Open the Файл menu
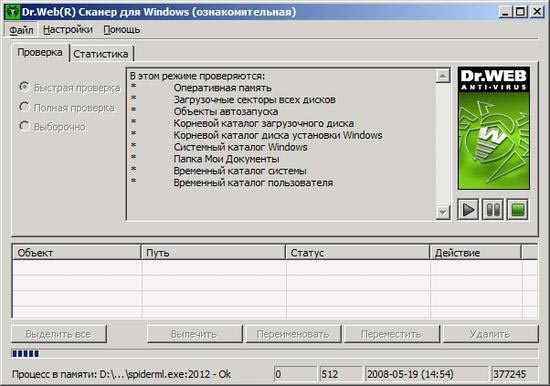This screenshot has height=386, width=550. click(x=21, y=30)
